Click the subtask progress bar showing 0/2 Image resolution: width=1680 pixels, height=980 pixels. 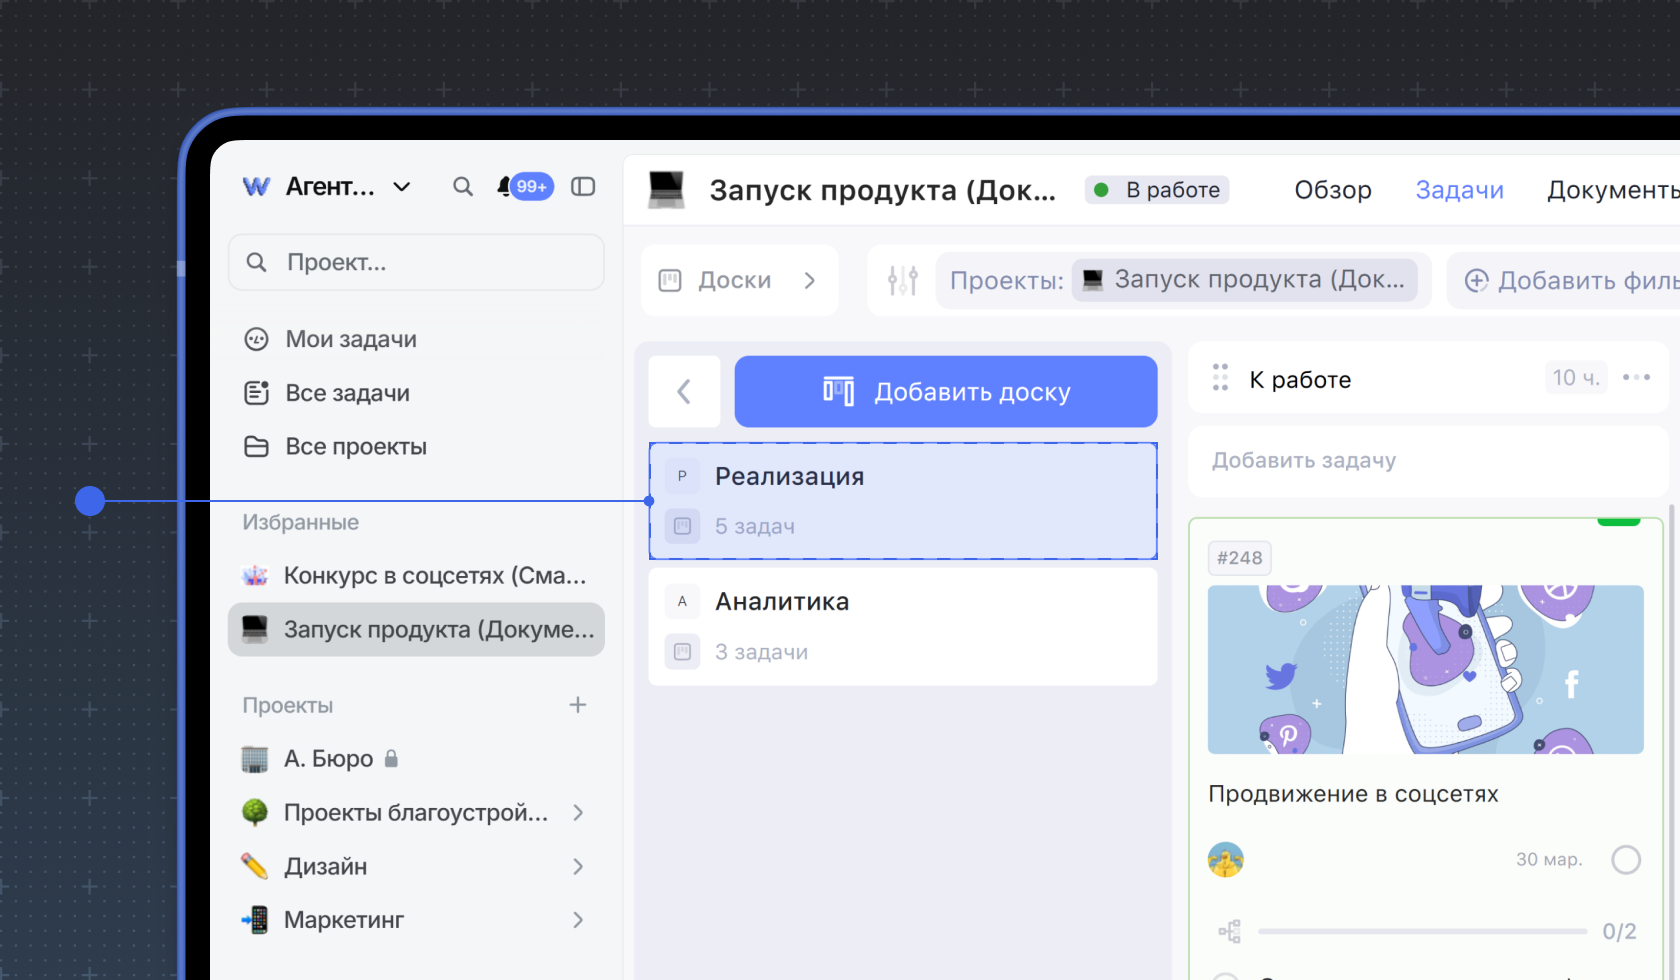point(1422,932)
